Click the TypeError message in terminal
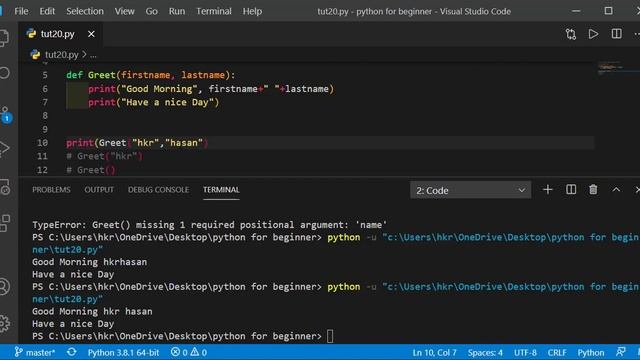 [209, 225]
